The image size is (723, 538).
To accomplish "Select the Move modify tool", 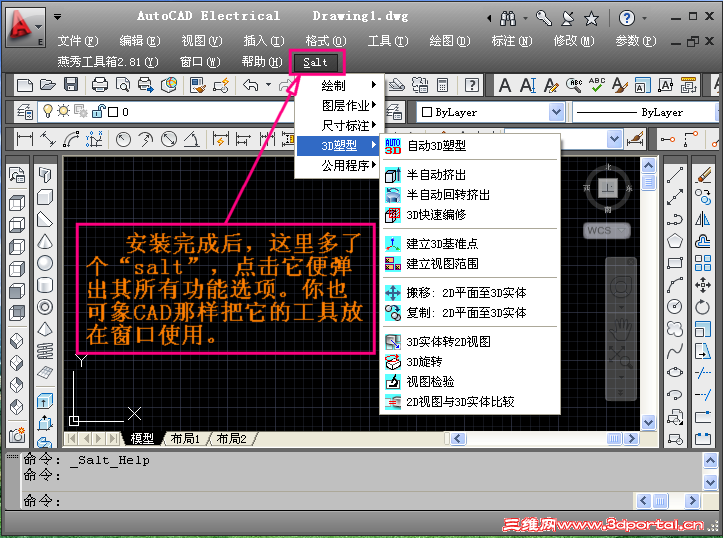I will 703,285.
